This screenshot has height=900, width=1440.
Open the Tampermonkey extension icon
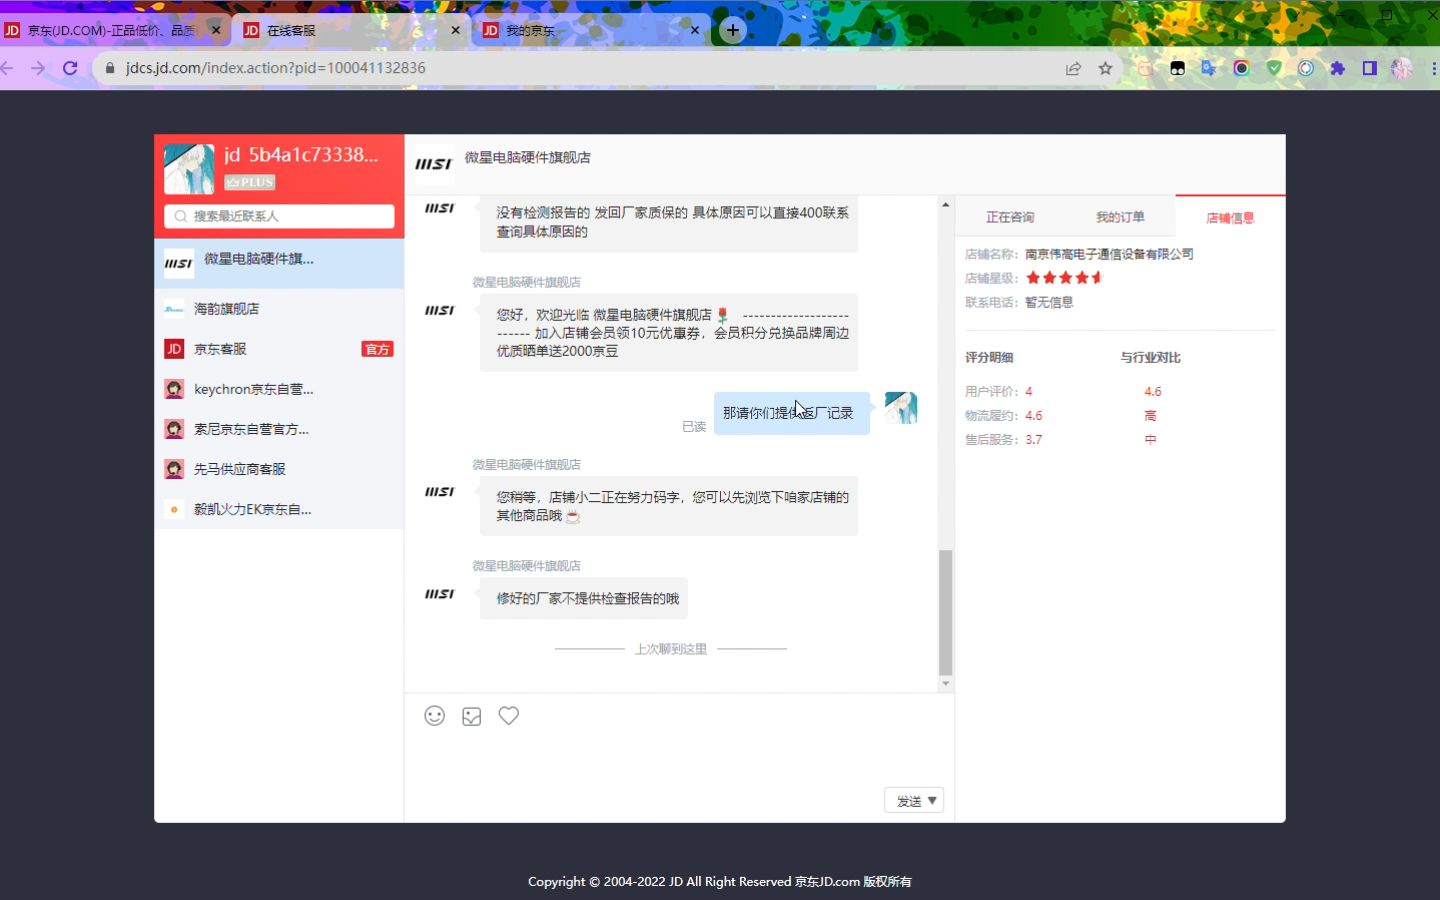[1177, 68]
